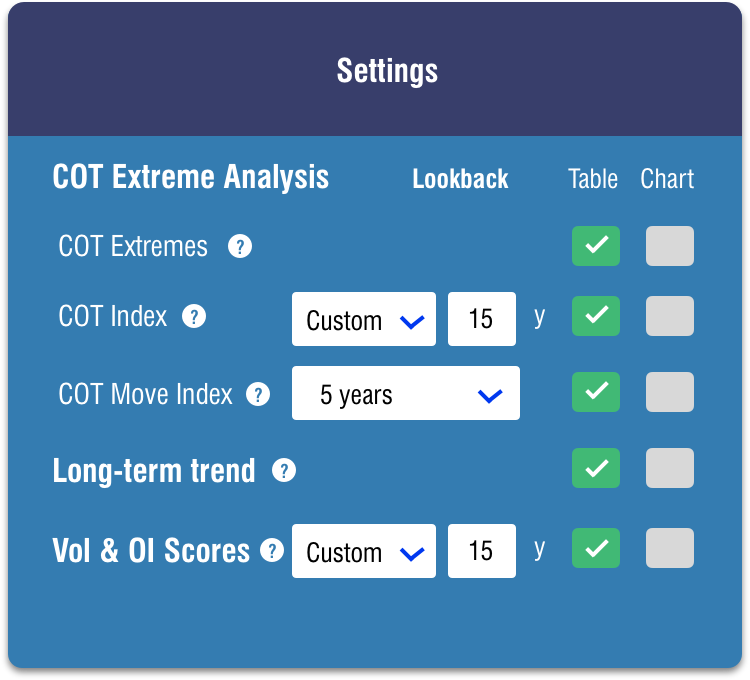The width and height of the screenshot is (750, 680).
Task: Disable the COT Index Table checkbox
Action: tap(596, 316)
